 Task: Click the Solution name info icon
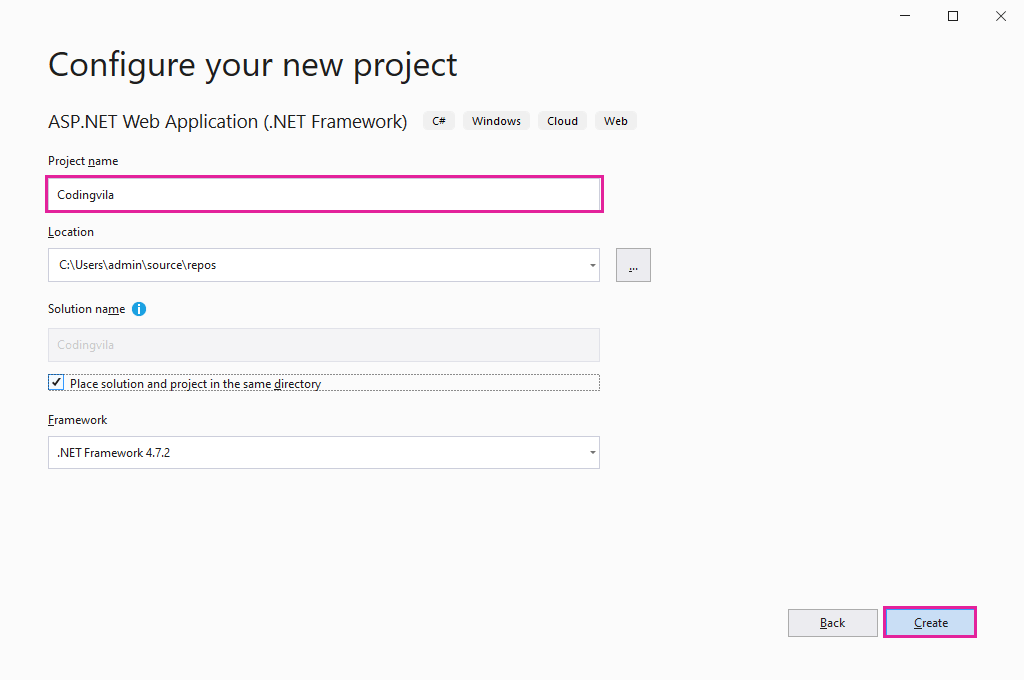139,309
